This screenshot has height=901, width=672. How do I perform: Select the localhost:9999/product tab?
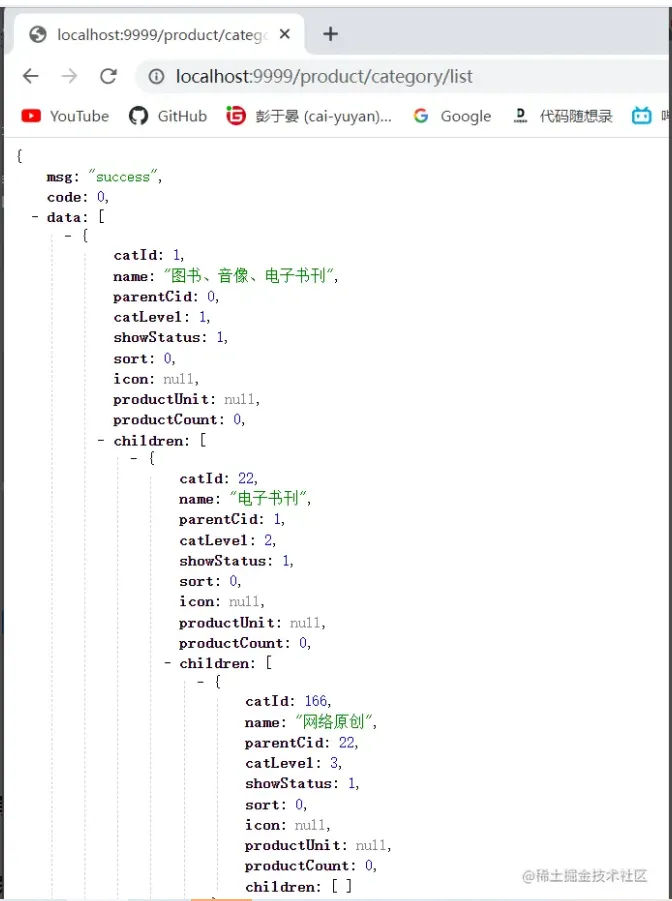coord(159,34)
